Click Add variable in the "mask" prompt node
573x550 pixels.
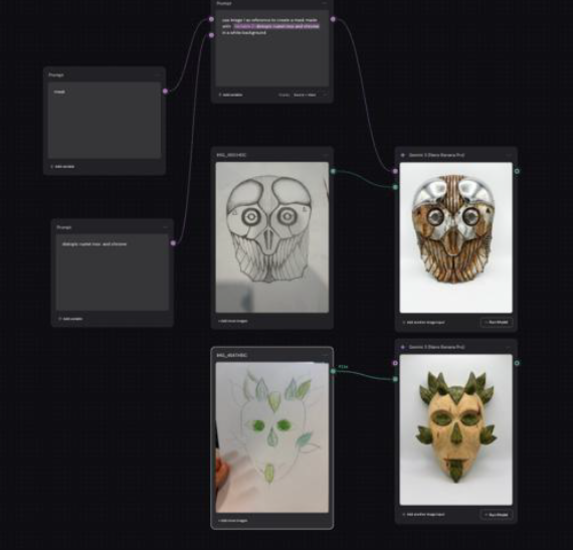coord(62,167)
